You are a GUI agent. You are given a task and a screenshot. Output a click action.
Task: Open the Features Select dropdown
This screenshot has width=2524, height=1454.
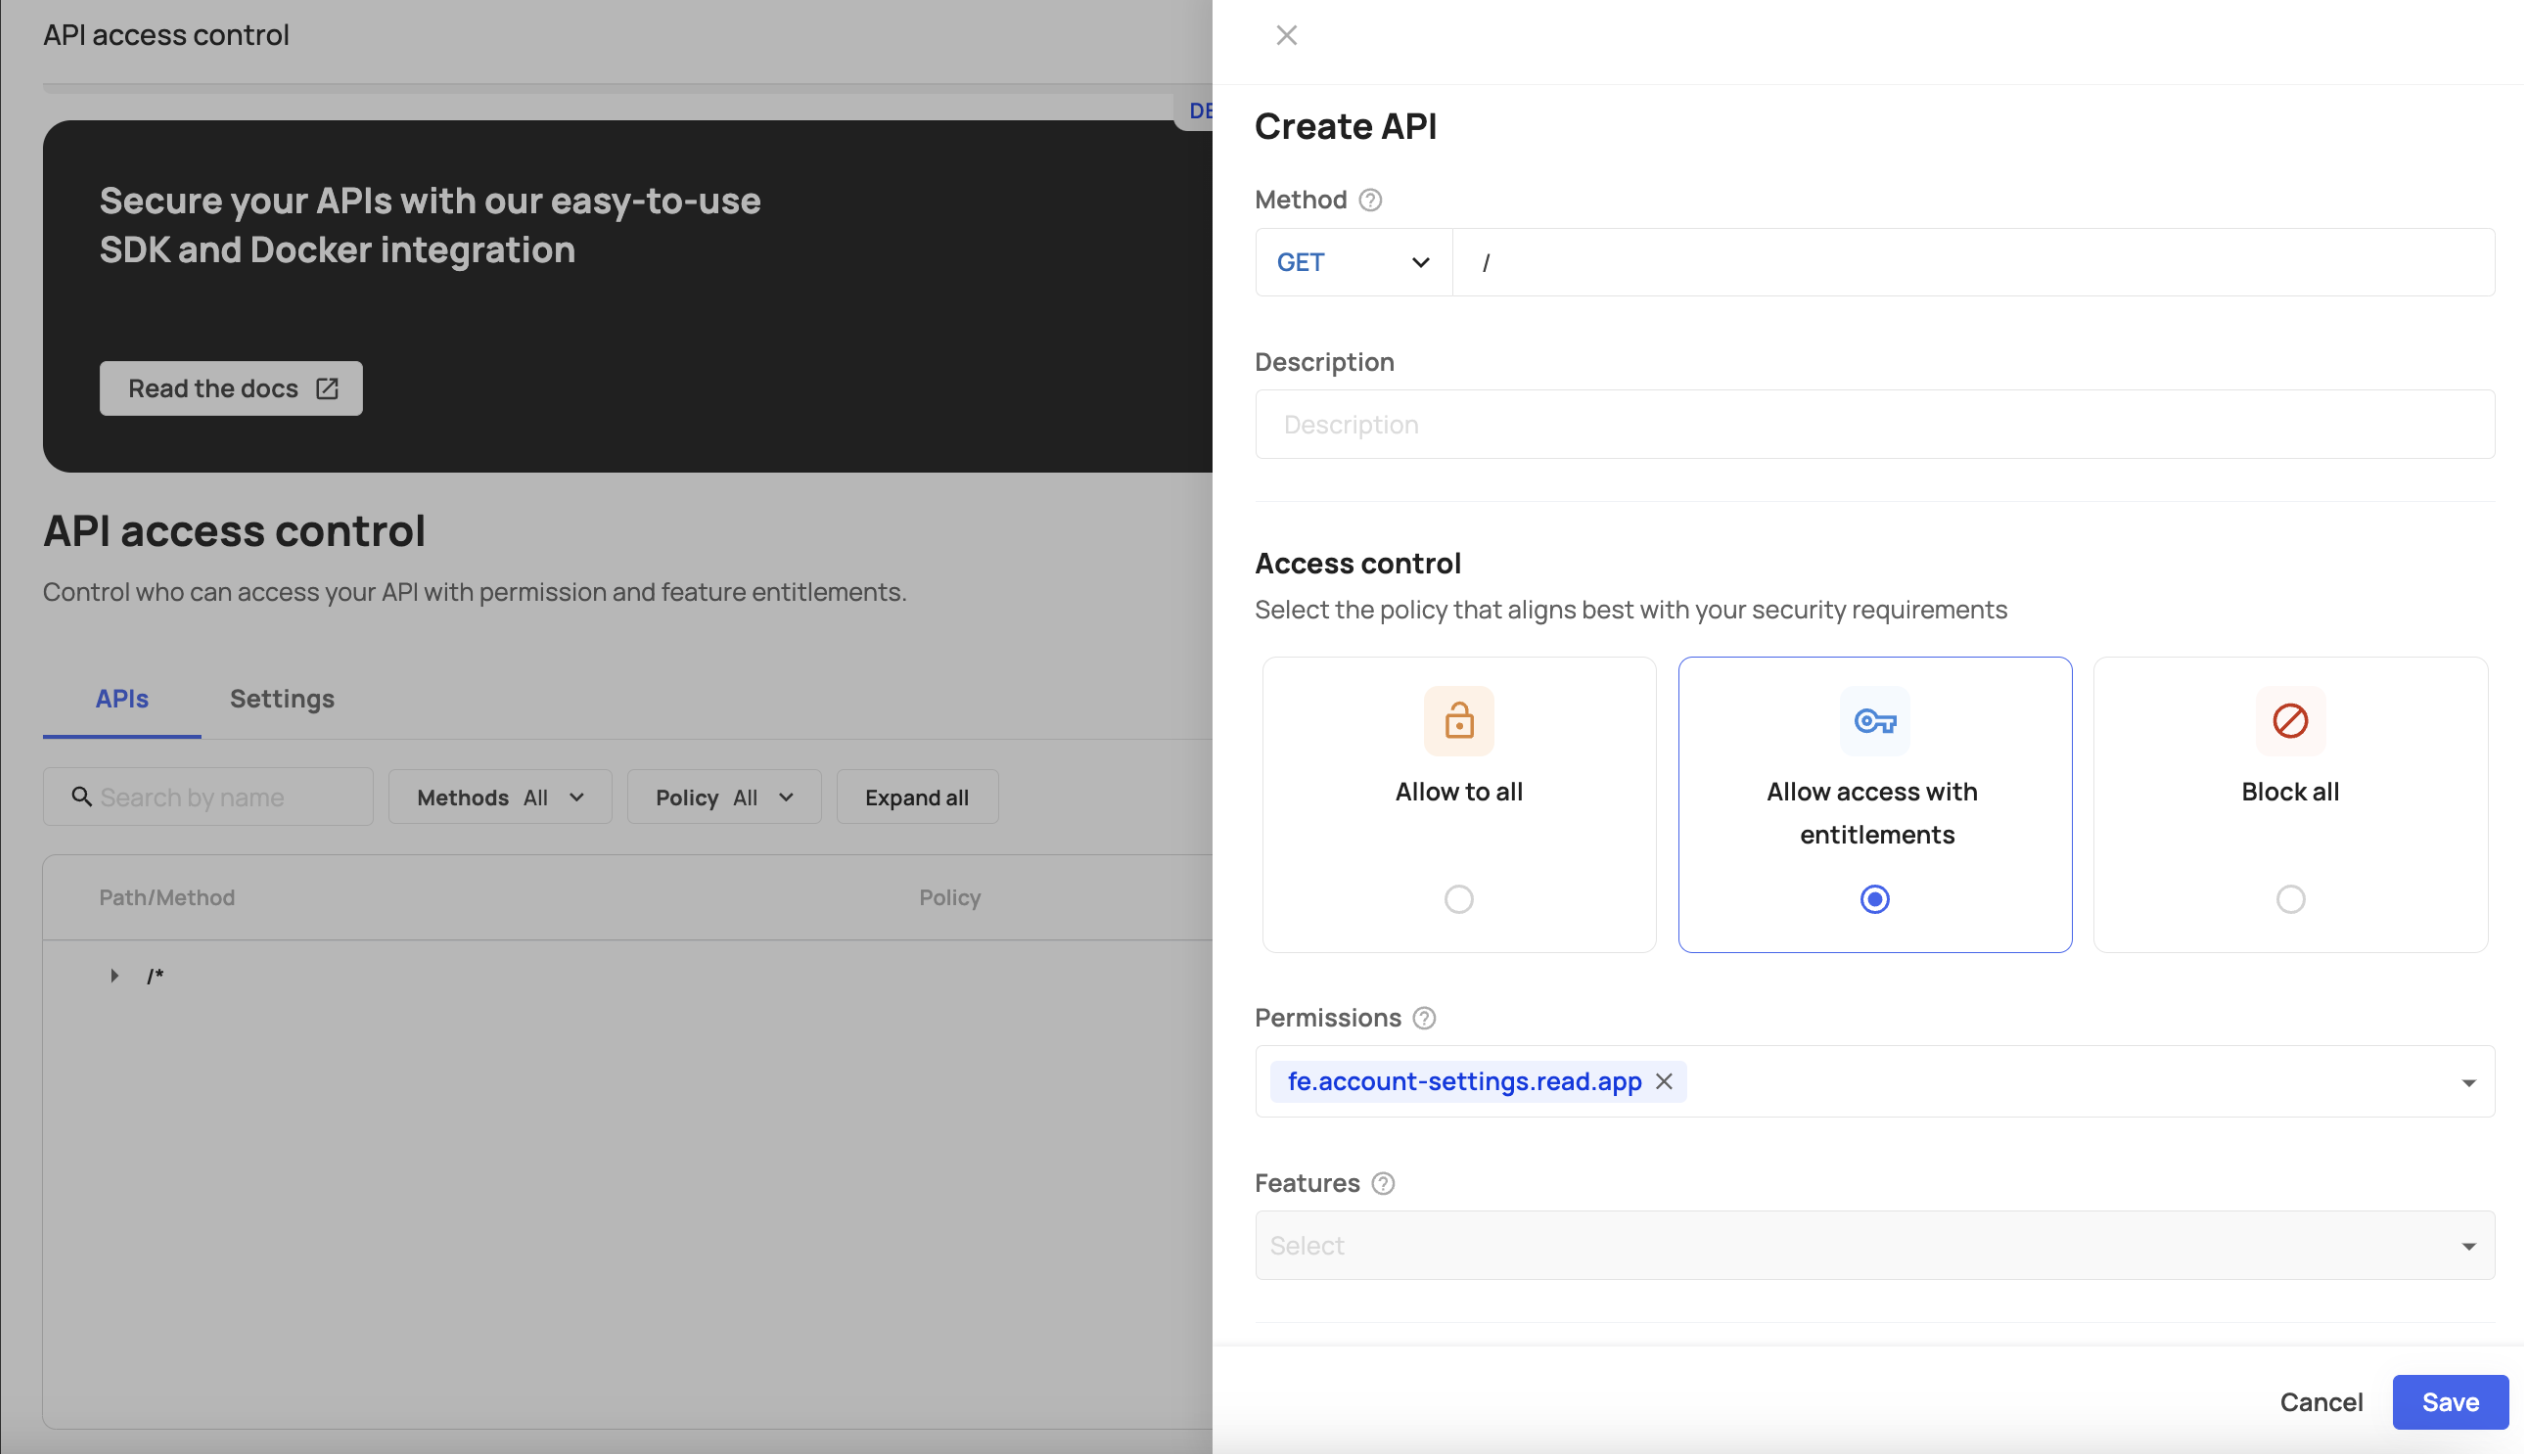pos(1874,1245)
